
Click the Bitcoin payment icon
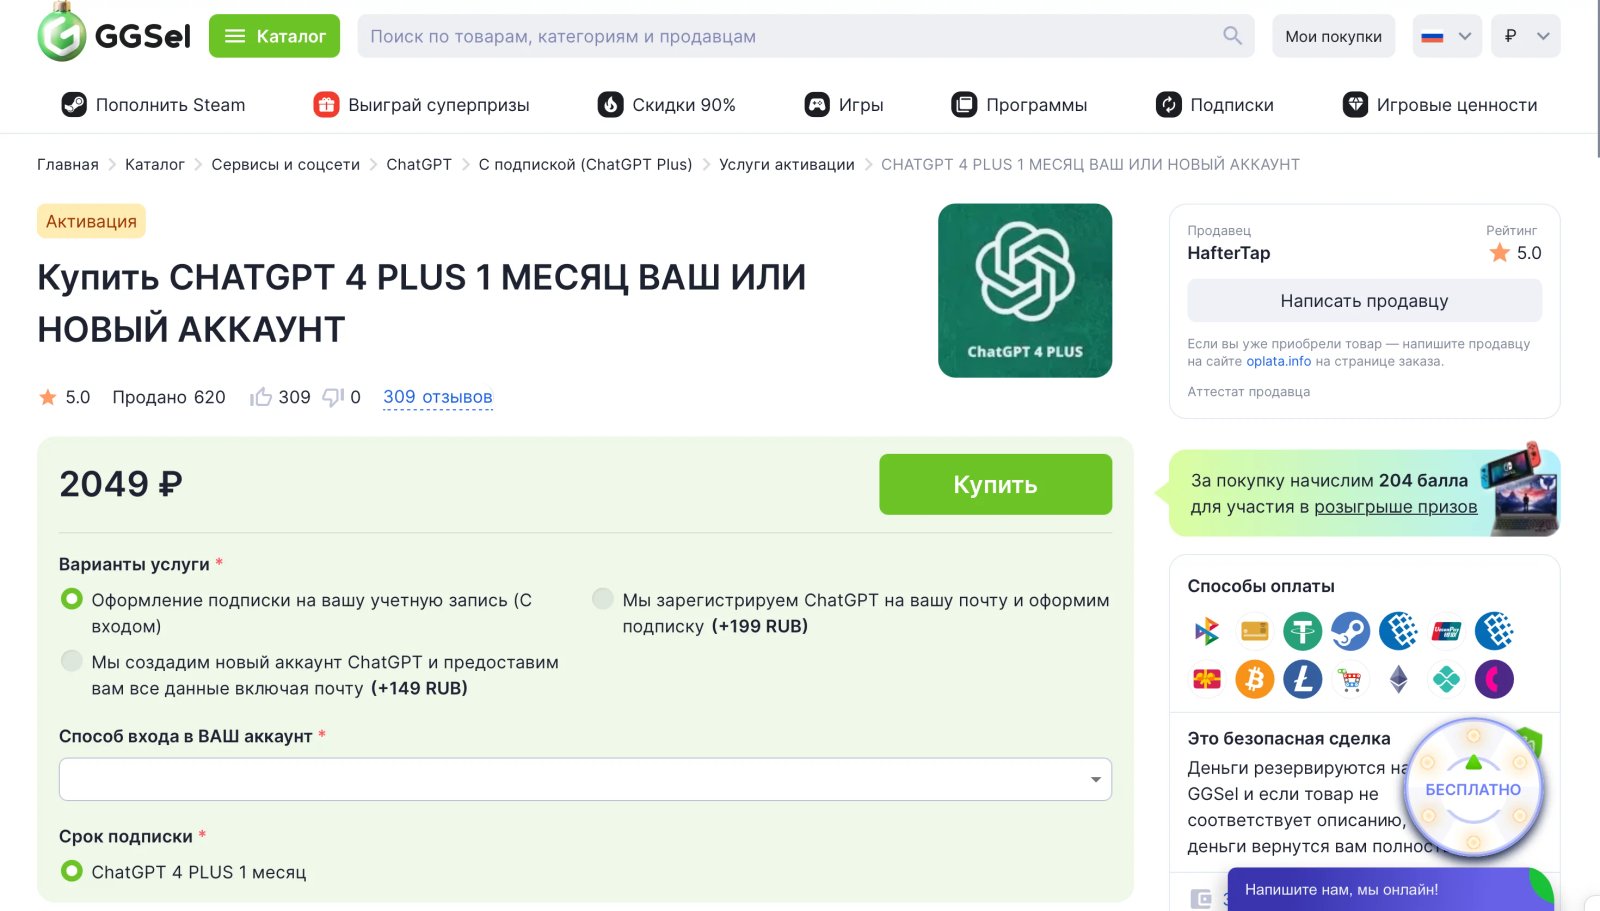[x=1254, y=680]
